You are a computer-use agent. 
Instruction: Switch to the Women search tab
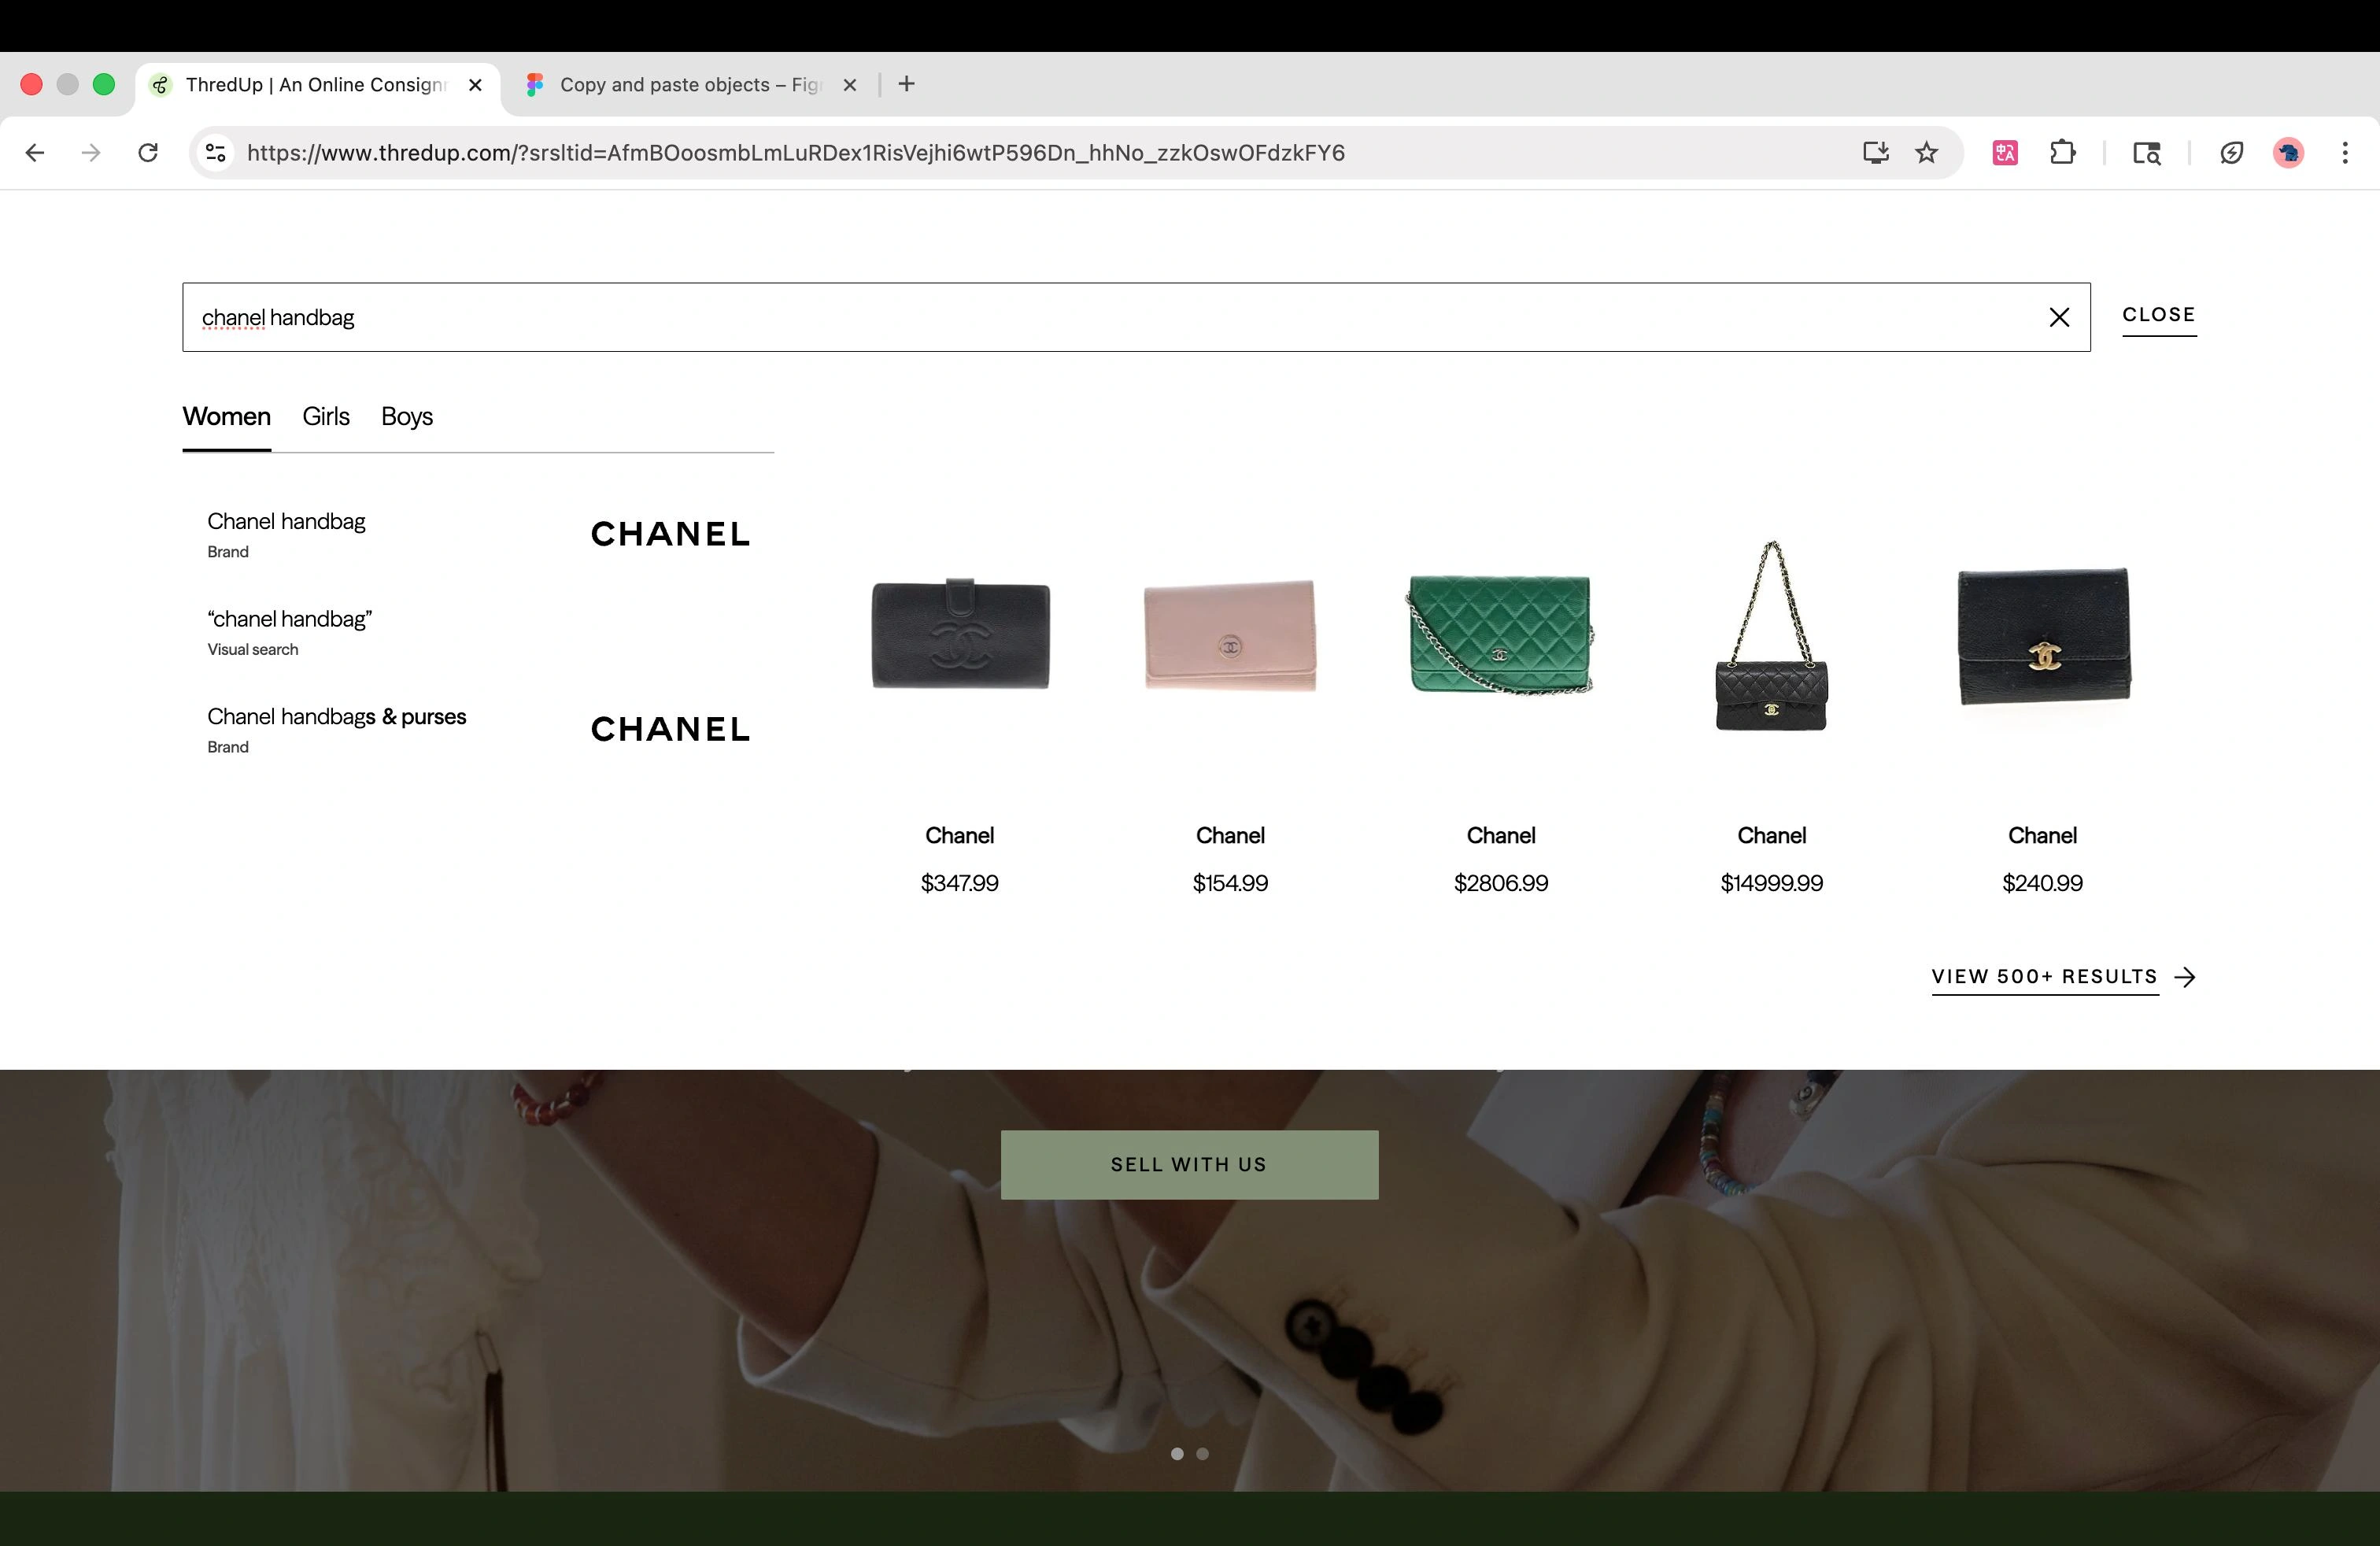[x=226, y=416]
